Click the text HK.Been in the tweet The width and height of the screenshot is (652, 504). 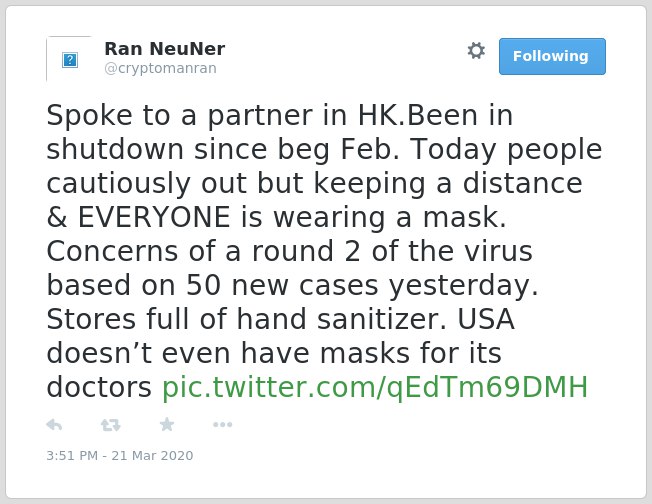417,115
